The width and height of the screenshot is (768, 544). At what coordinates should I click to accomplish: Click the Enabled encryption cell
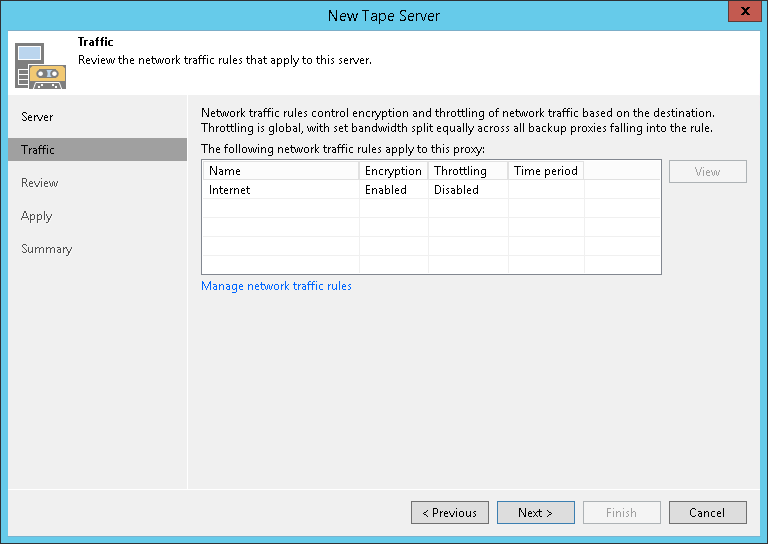click(x=386, y=190)
